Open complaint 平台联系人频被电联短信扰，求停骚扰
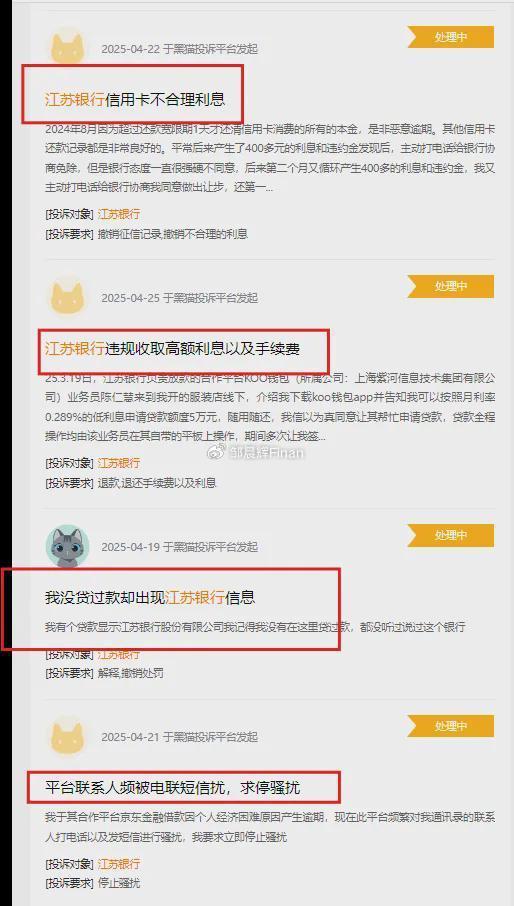This screenshot has height=906, width=514. 172,788
